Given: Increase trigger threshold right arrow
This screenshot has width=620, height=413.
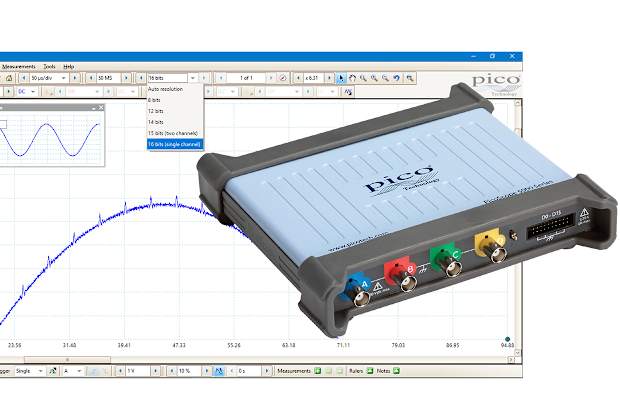Looking at the screenshot, I should pos(155,371).
